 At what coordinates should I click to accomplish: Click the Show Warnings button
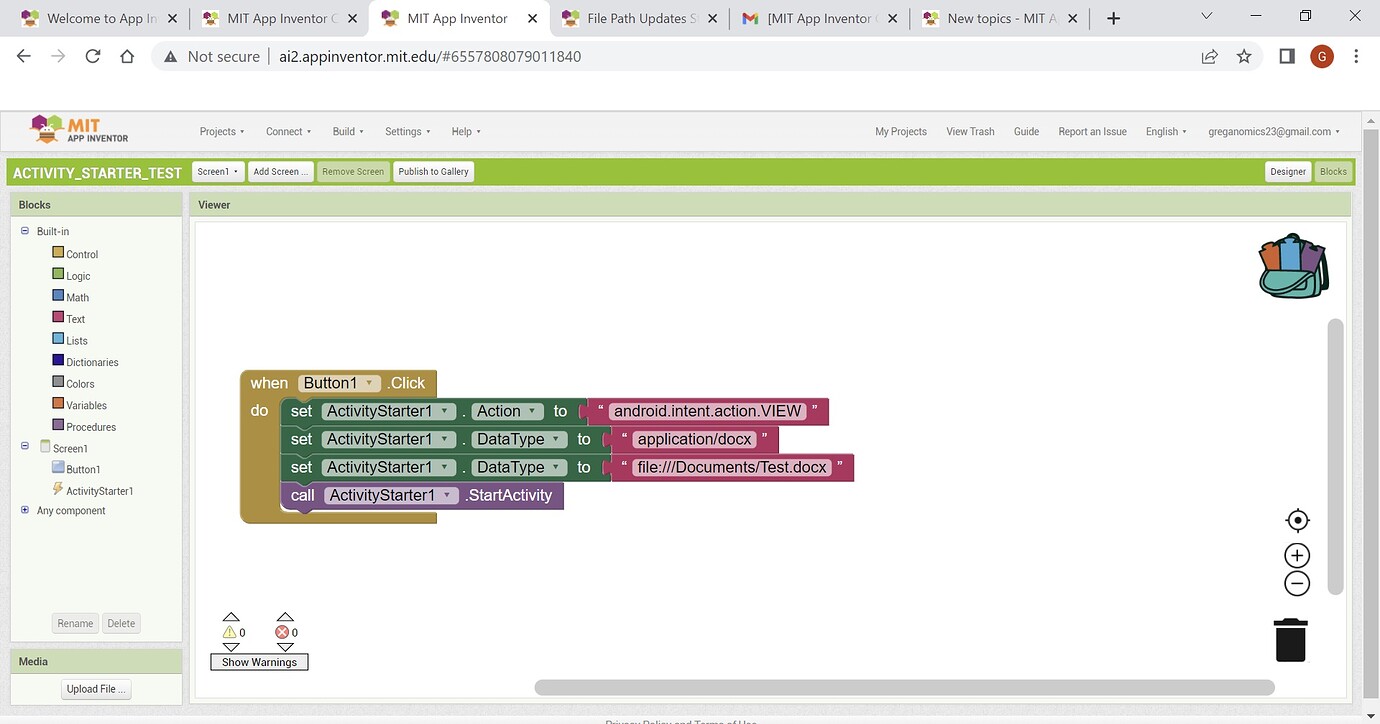pyautogui.click(x=259, y=661)
